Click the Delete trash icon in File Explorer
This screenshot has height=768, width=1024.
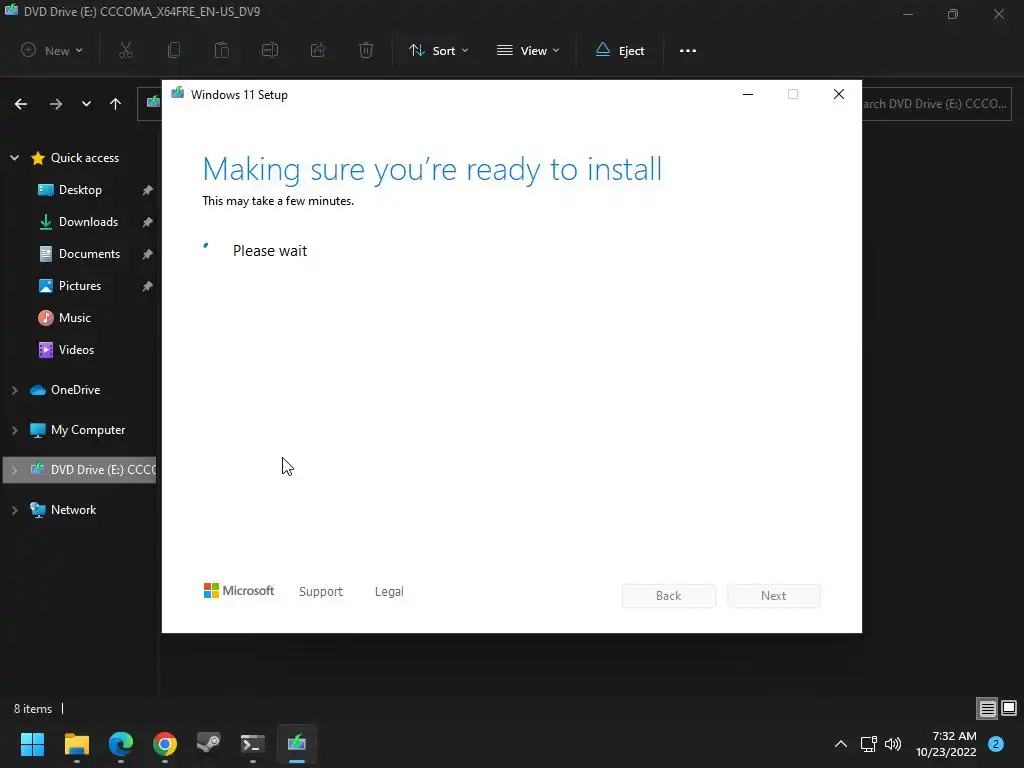(x=366, y=50)
